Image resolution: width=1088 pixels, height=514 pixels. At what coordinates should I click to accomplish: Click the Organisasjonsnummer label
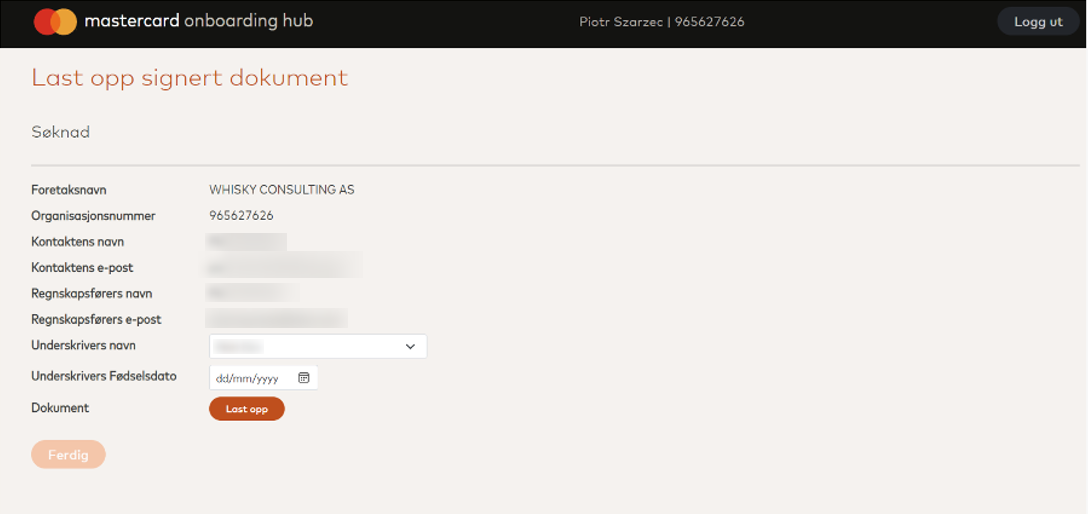93,216
